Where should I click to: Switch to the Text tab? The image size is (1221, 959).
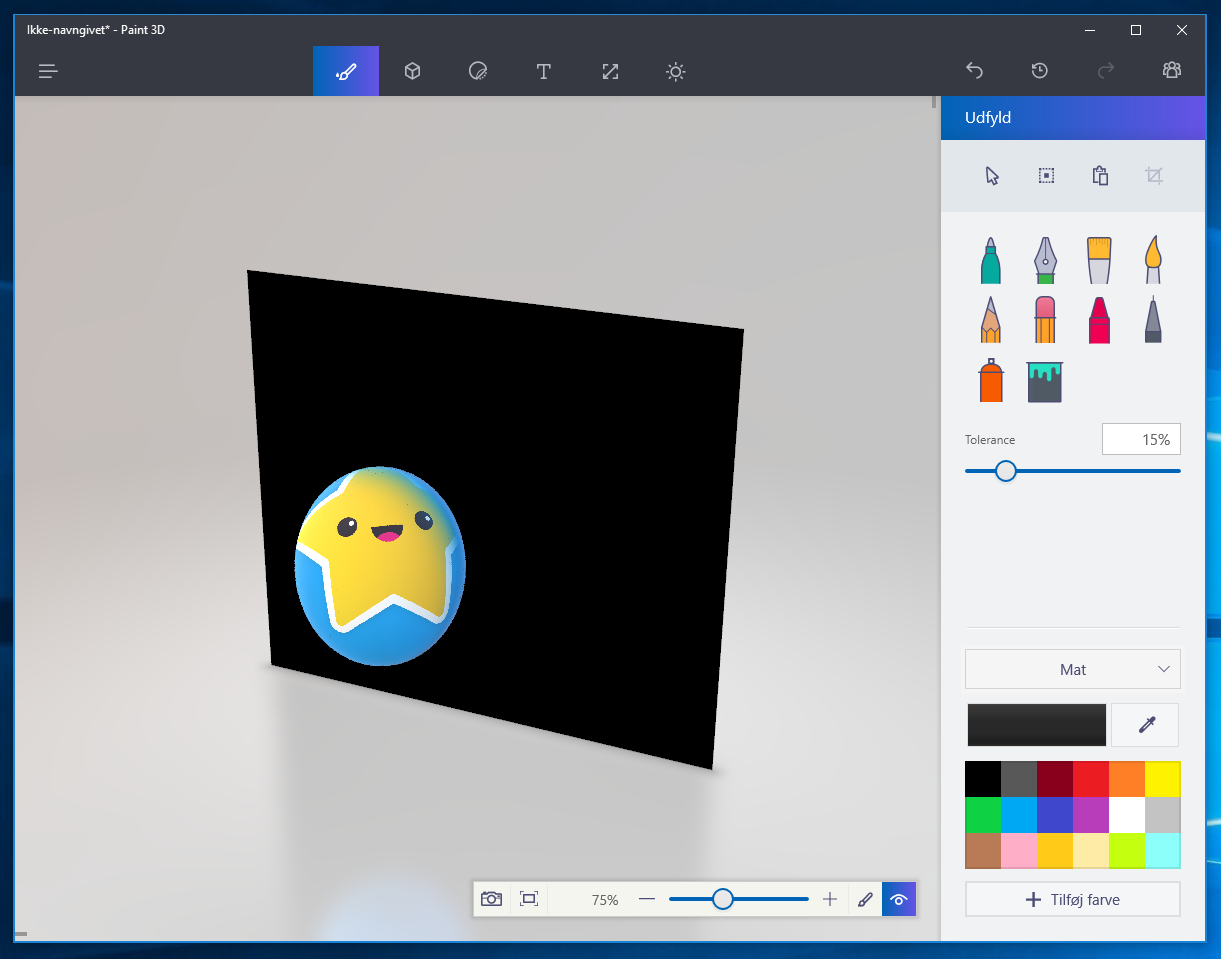pos(544,71)
